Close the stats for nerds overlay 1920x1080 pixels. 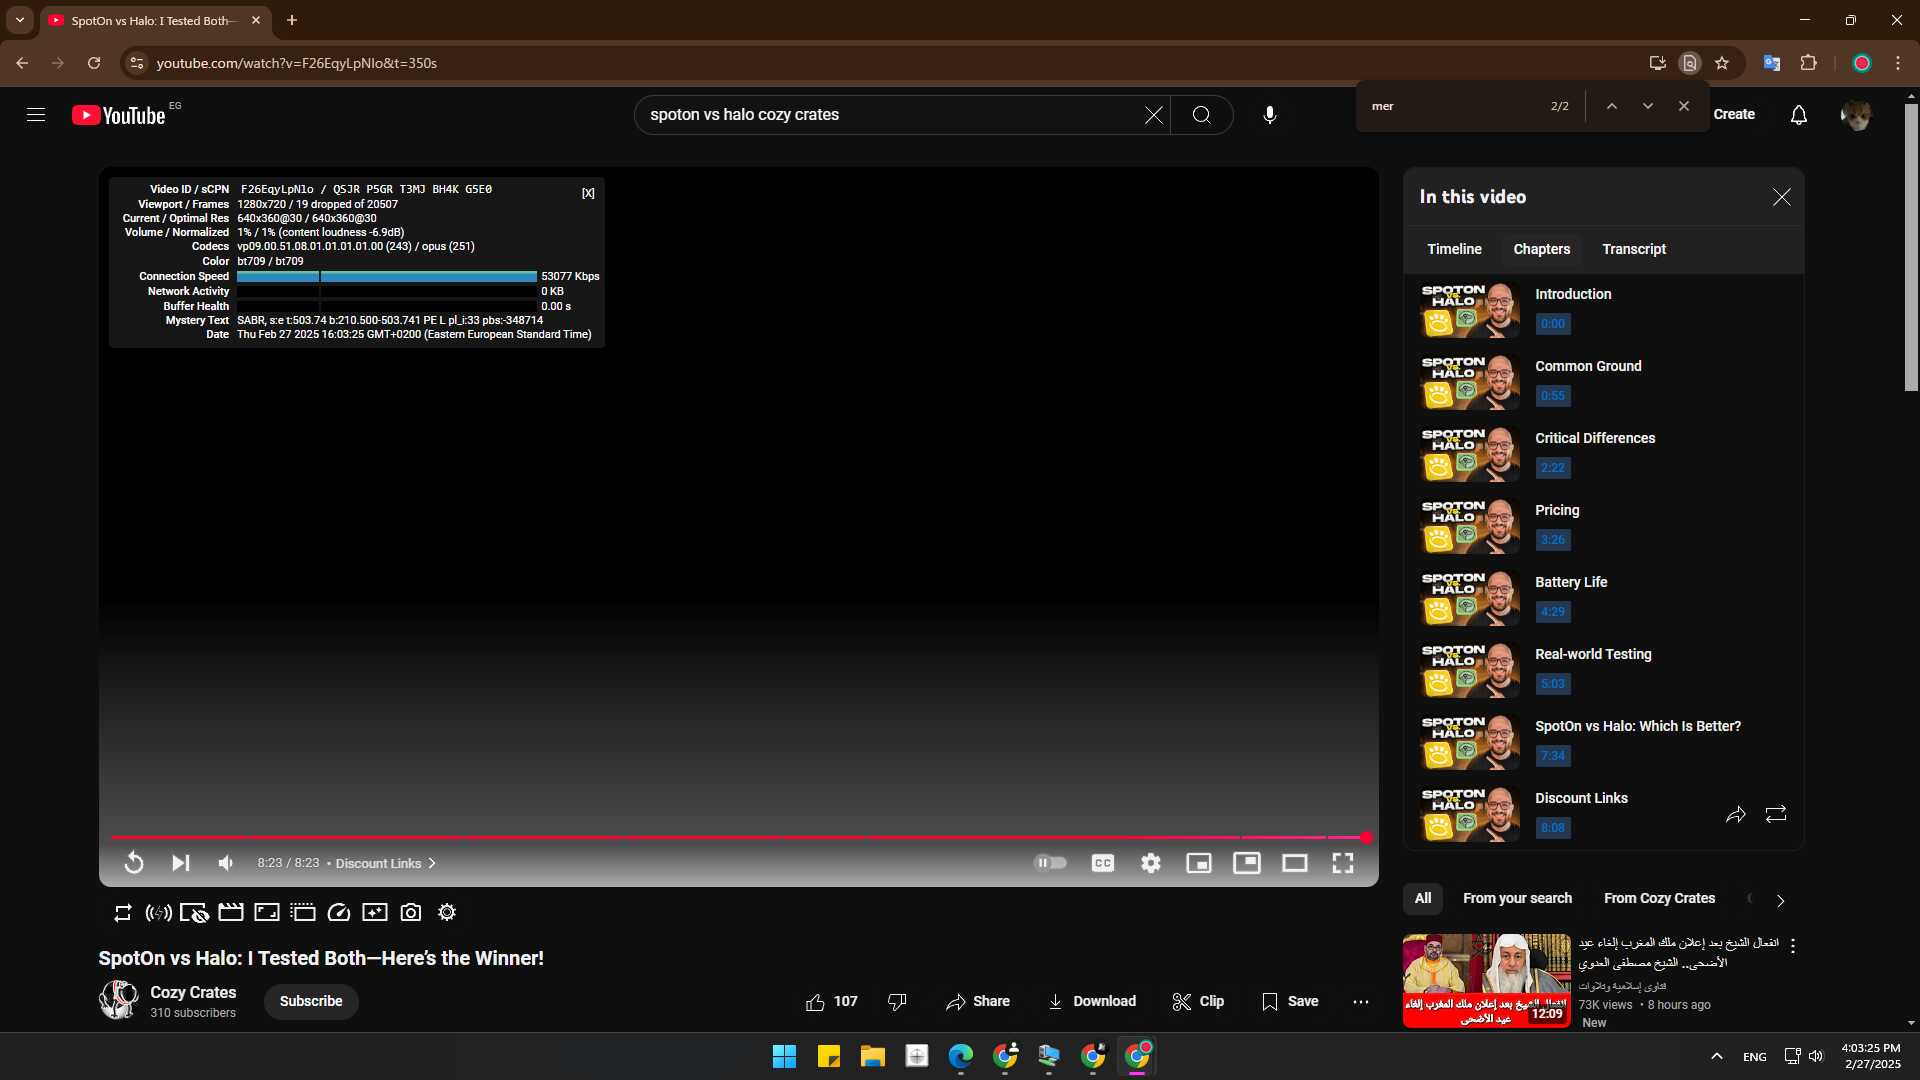tap(588, 193)
